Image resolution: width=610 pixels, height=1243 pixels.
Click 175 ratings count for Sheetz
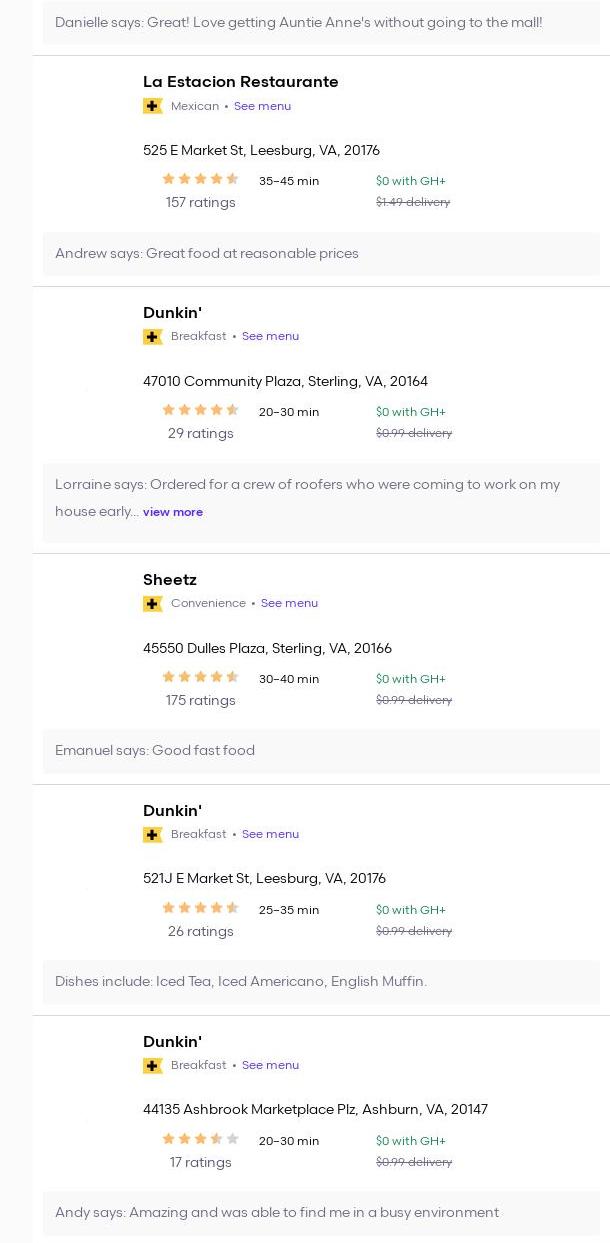200,701
